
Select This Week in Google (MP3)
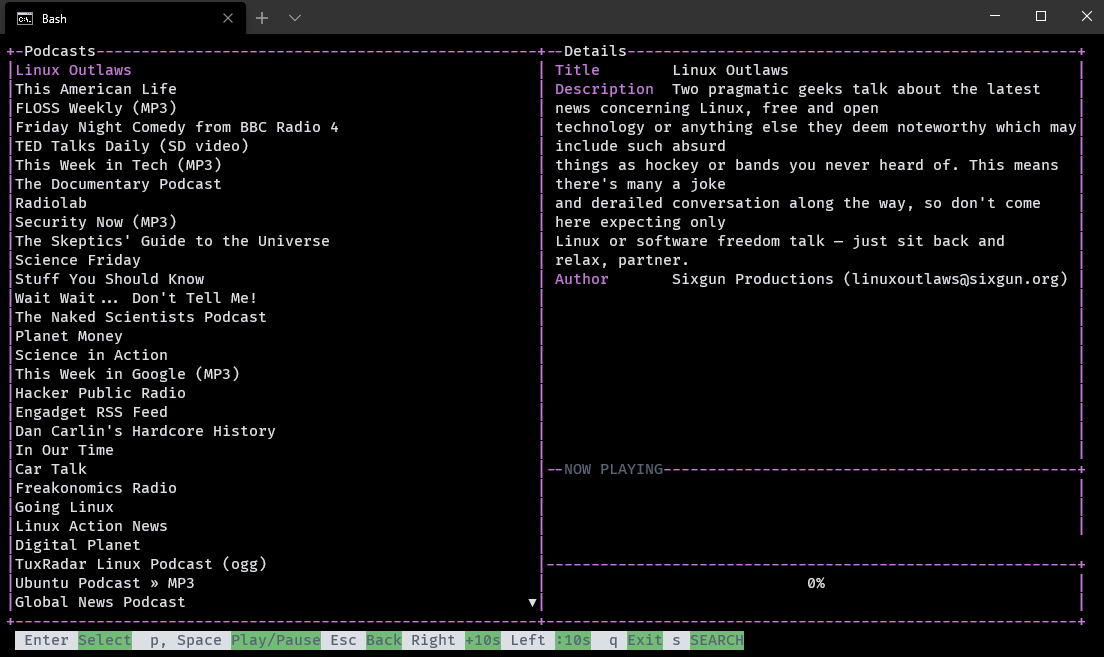127,374
